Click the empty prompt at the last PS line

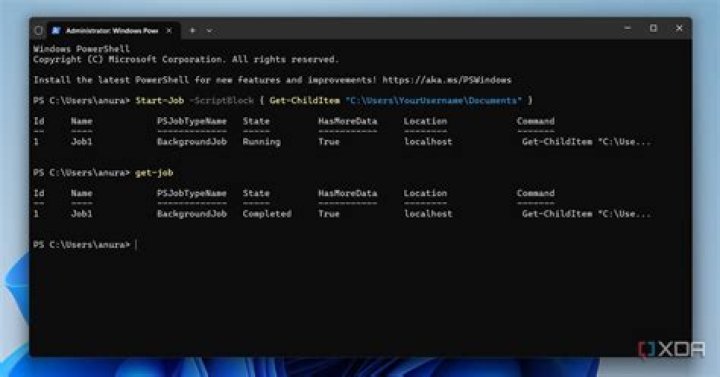(x=136, y=245)
